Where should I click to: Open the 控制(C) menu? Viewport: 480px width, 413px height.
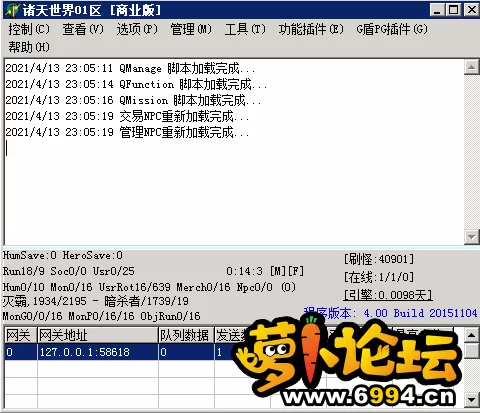click(29, 29)
